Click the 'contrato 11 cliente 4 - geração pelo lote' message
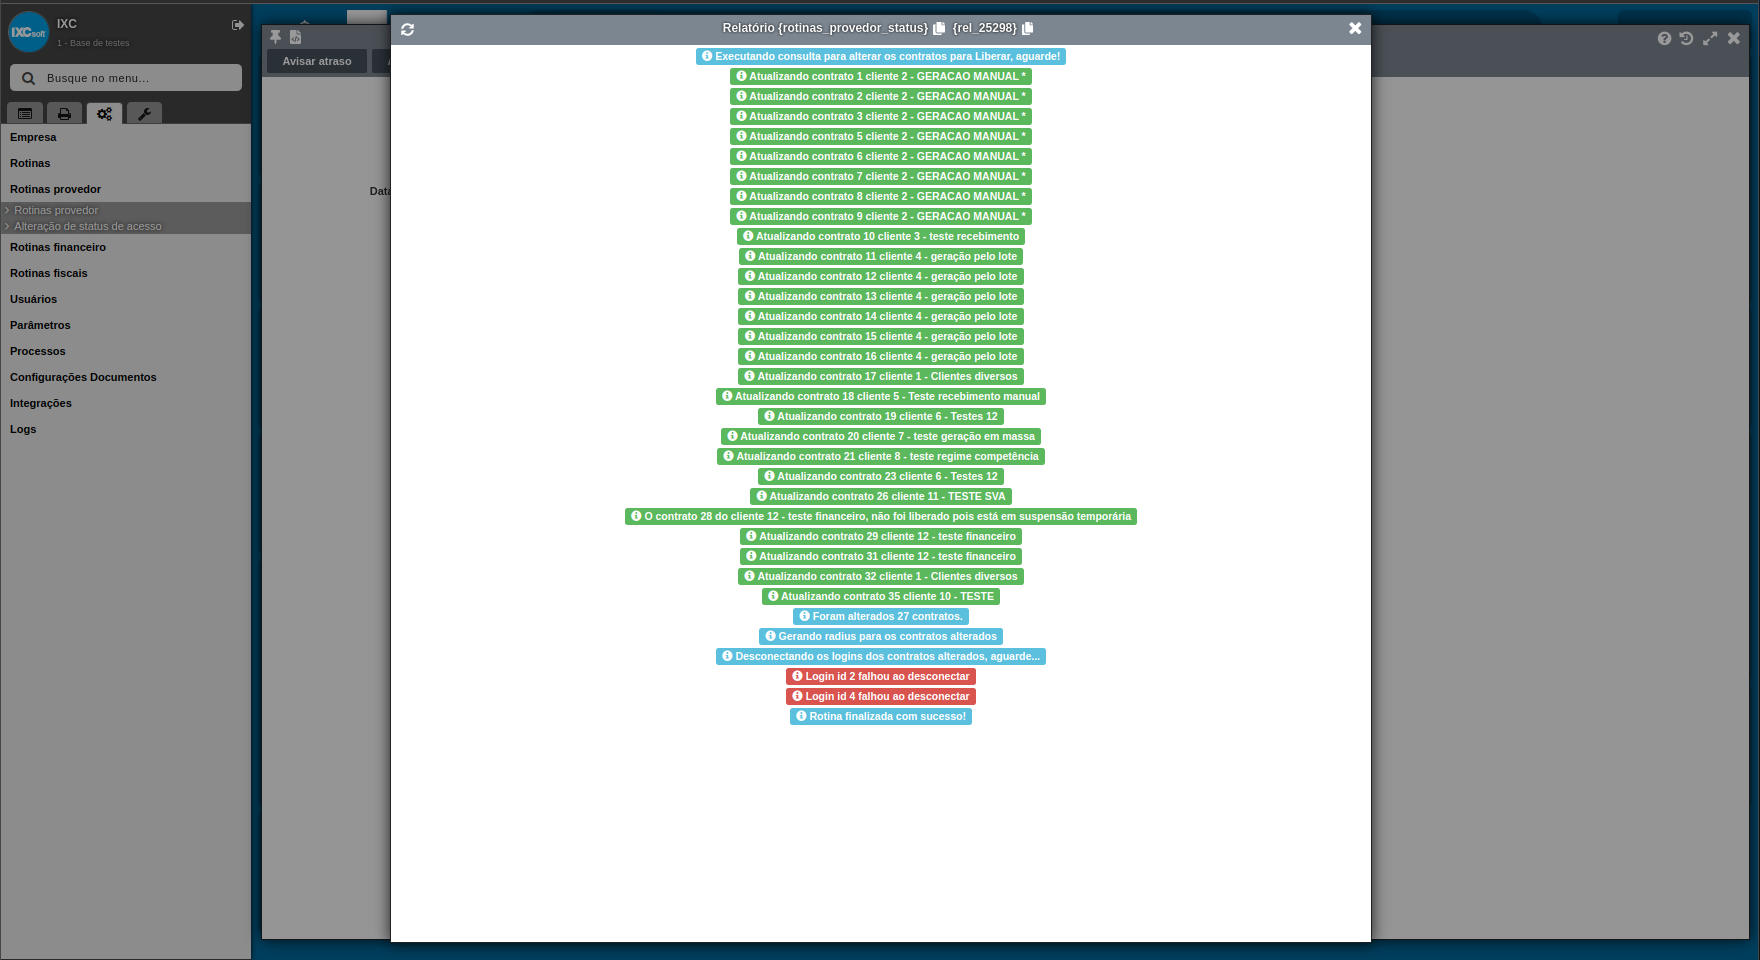 [881, 256]
